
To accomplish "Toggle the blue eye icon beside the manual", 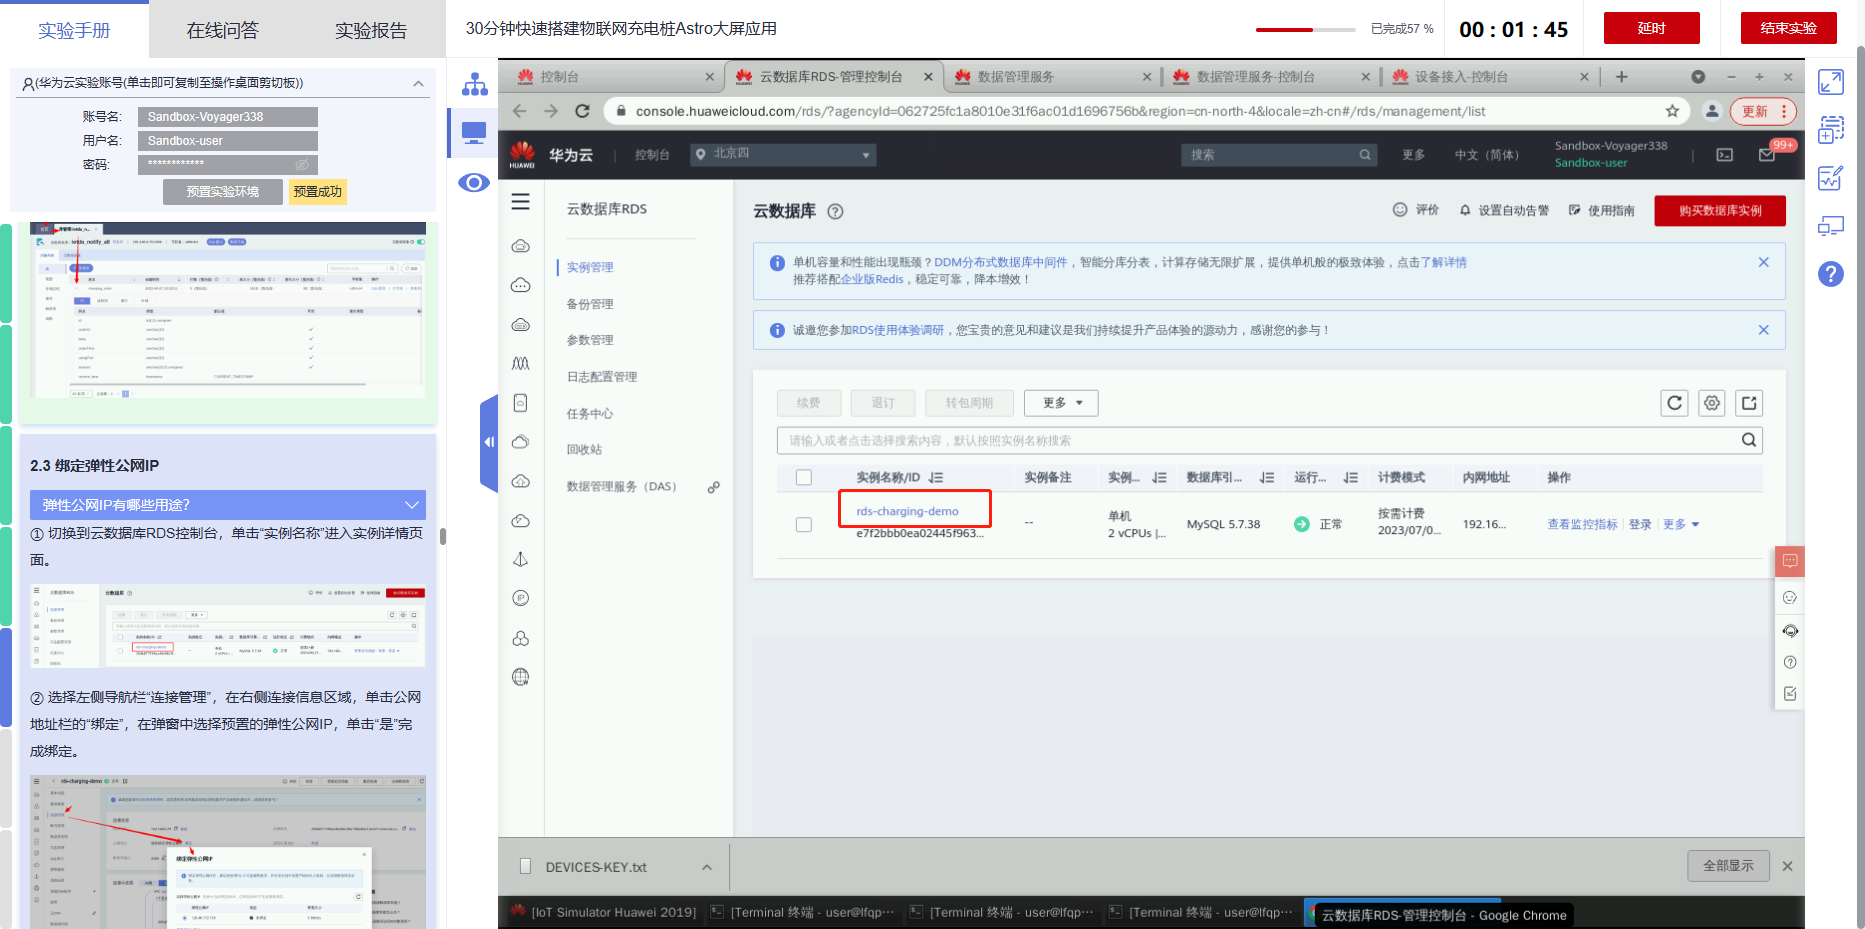I will [x=474, y=183].
